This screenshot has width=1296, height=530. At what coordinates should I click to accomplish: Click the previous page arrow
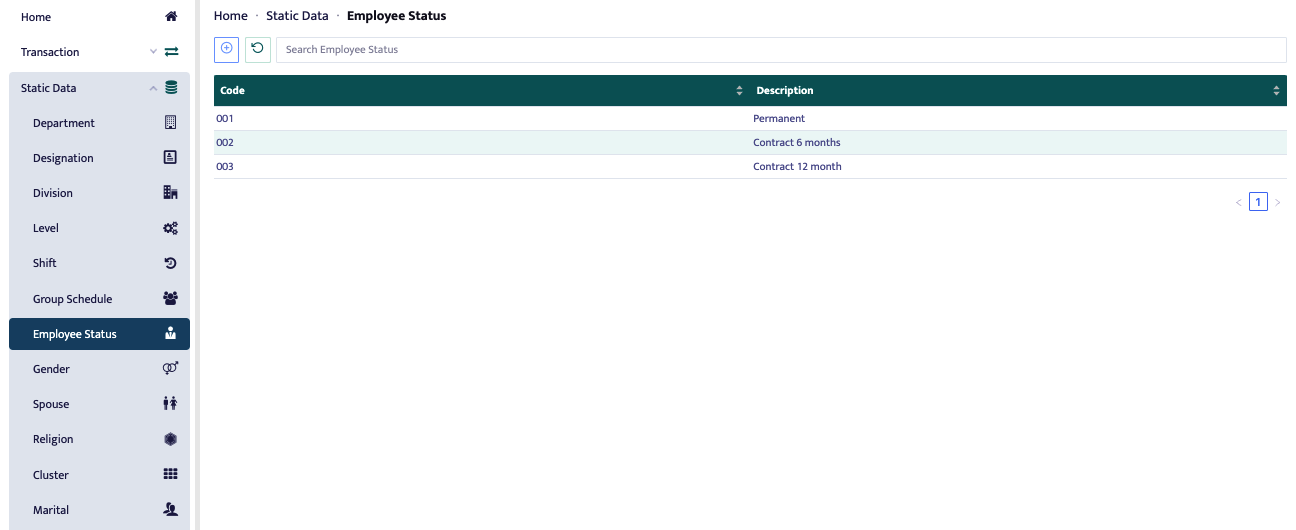[1239, 202]
